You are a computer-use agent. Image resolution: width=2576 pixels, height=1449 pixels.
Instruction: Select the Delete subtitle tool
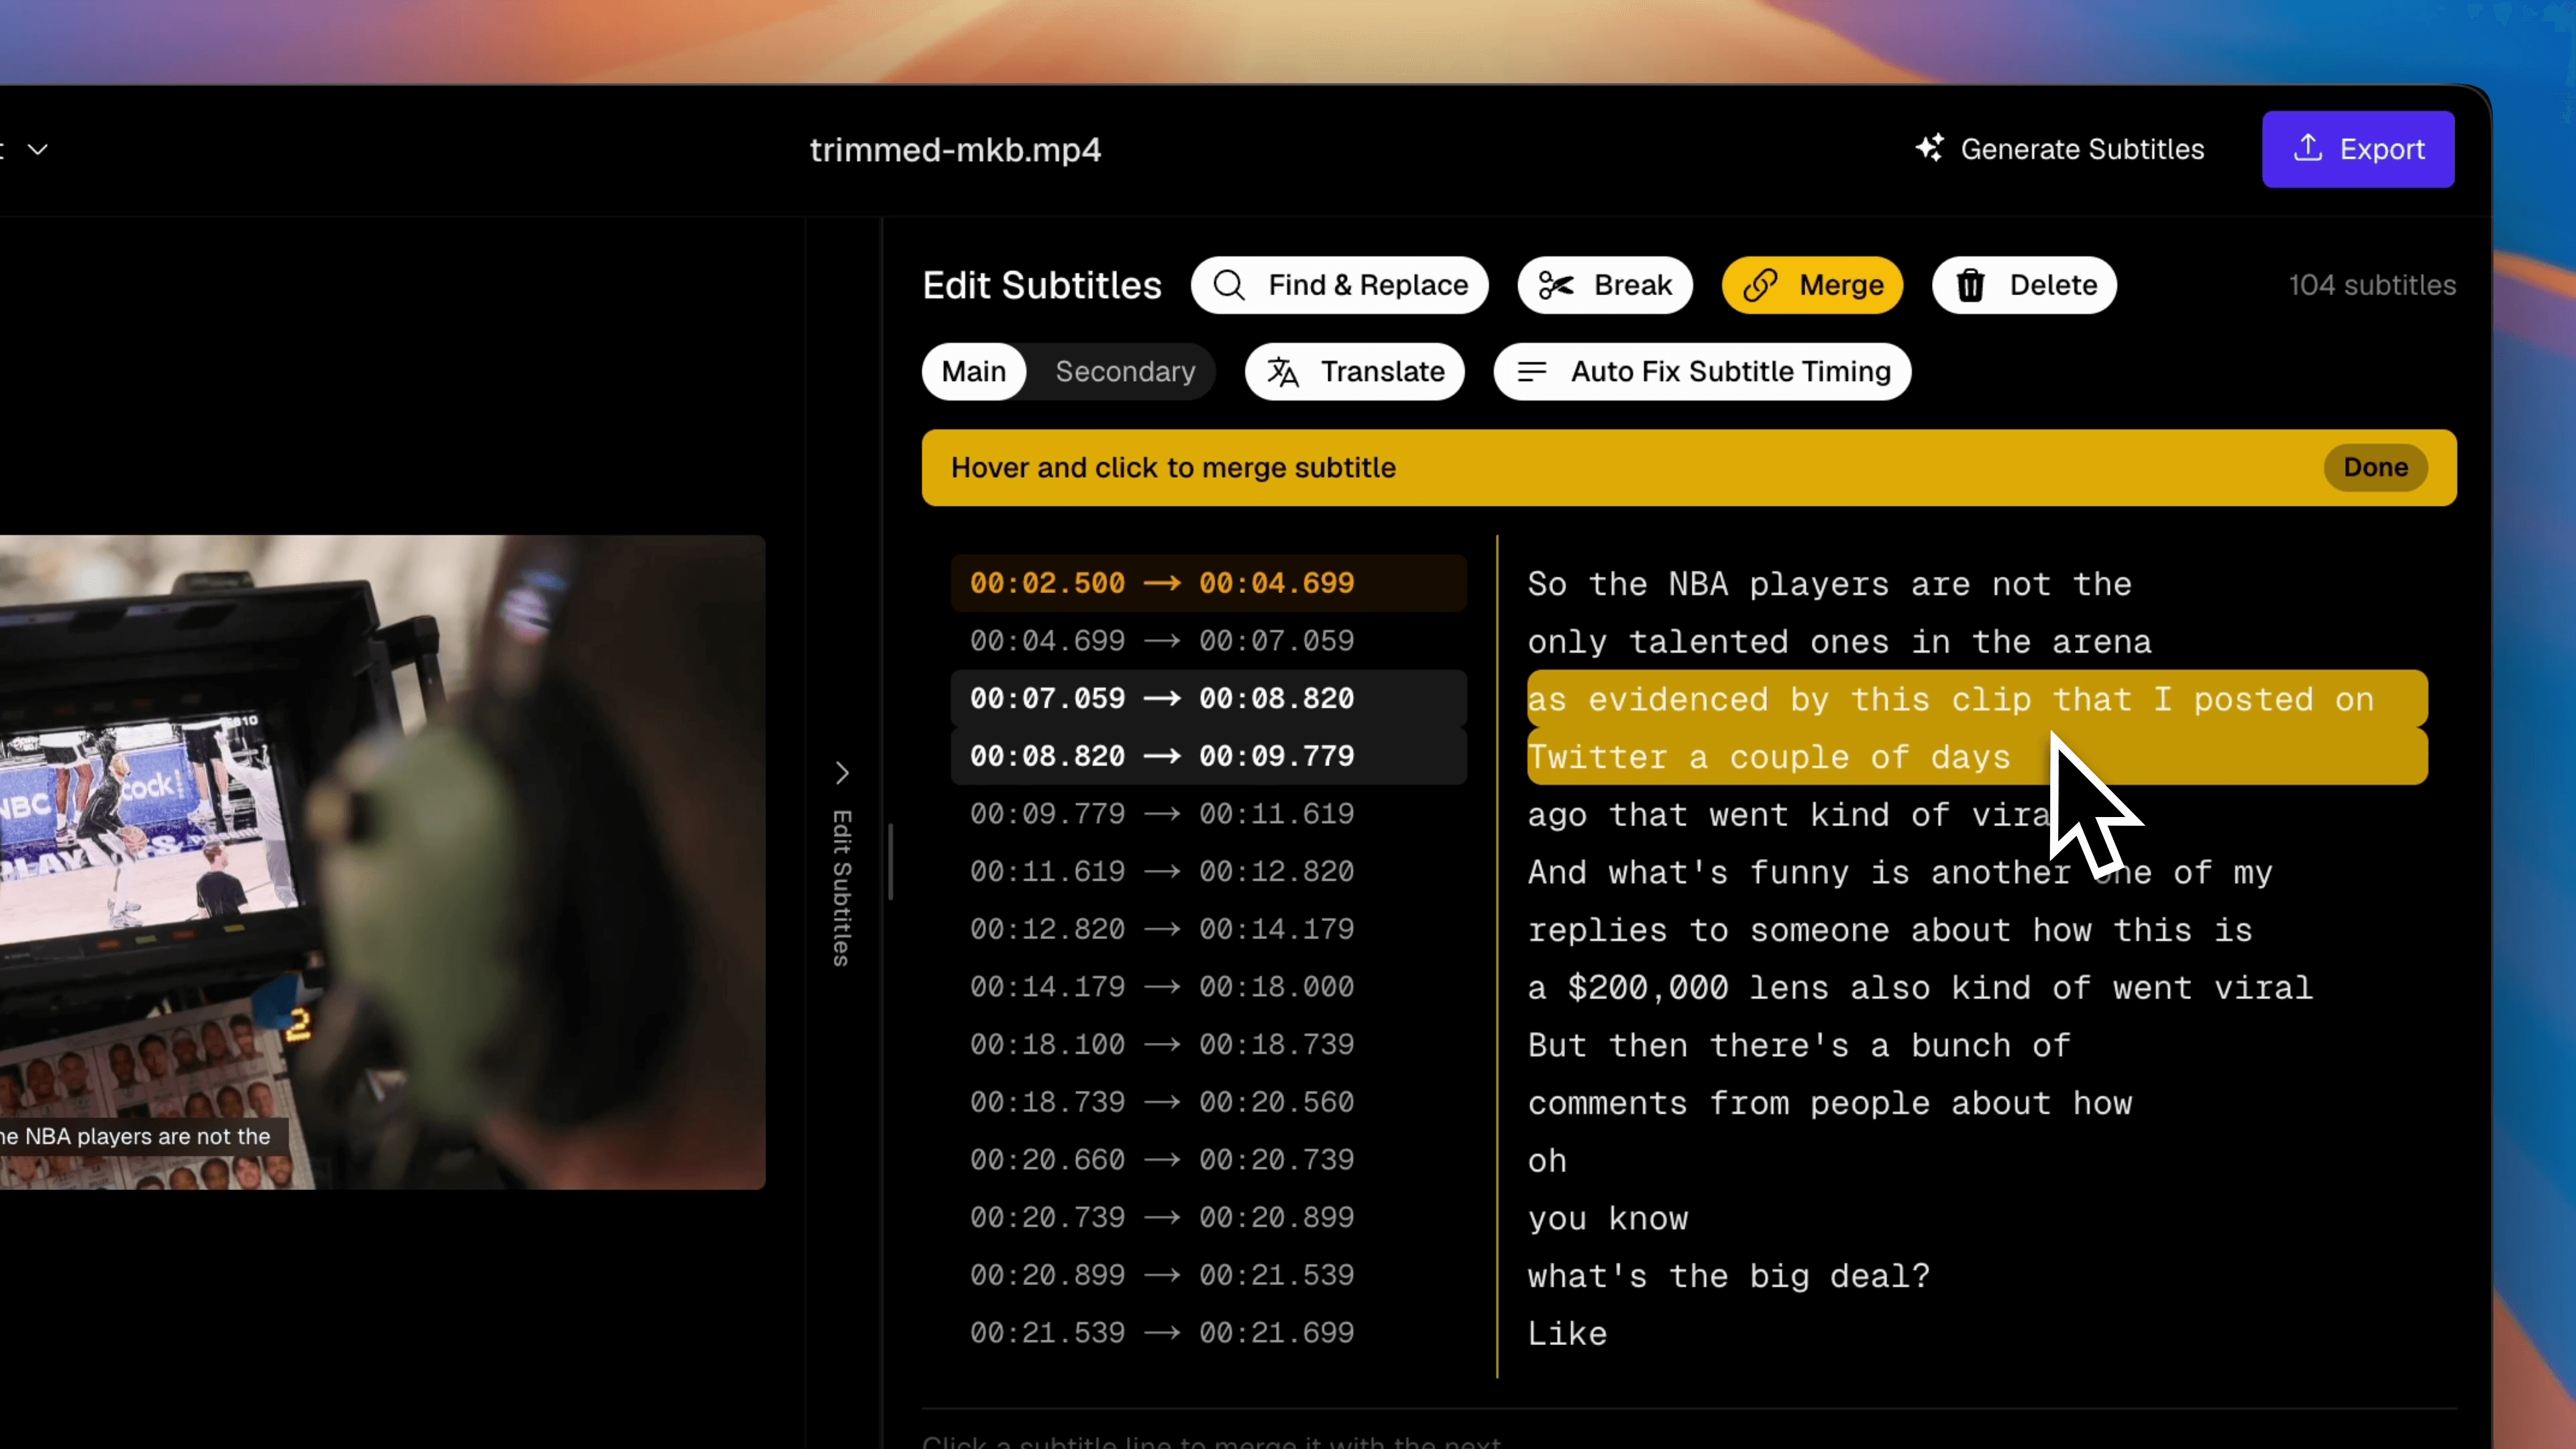coord(2024,285)
